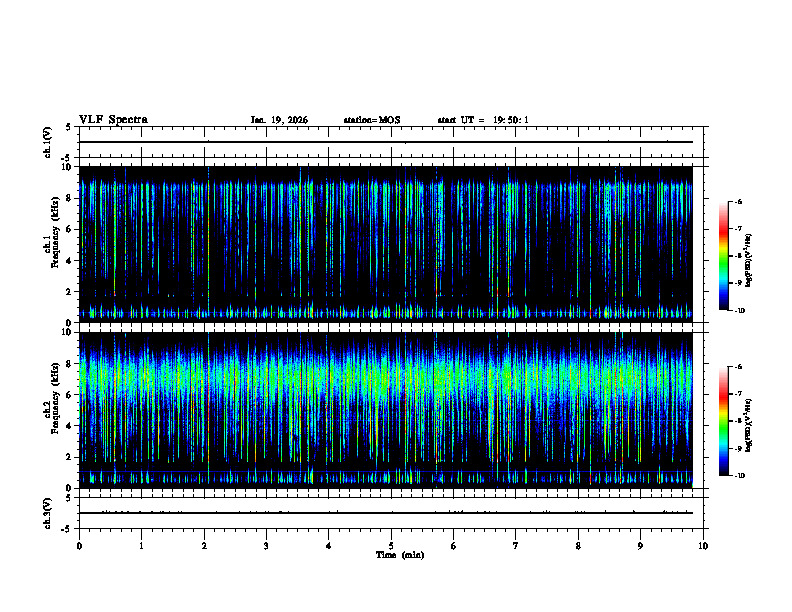Image resolution: width=792 pixels, height=612 pixels.
Task: Click the upper color scale bar beside ch.1
Action: coord(724,256)
